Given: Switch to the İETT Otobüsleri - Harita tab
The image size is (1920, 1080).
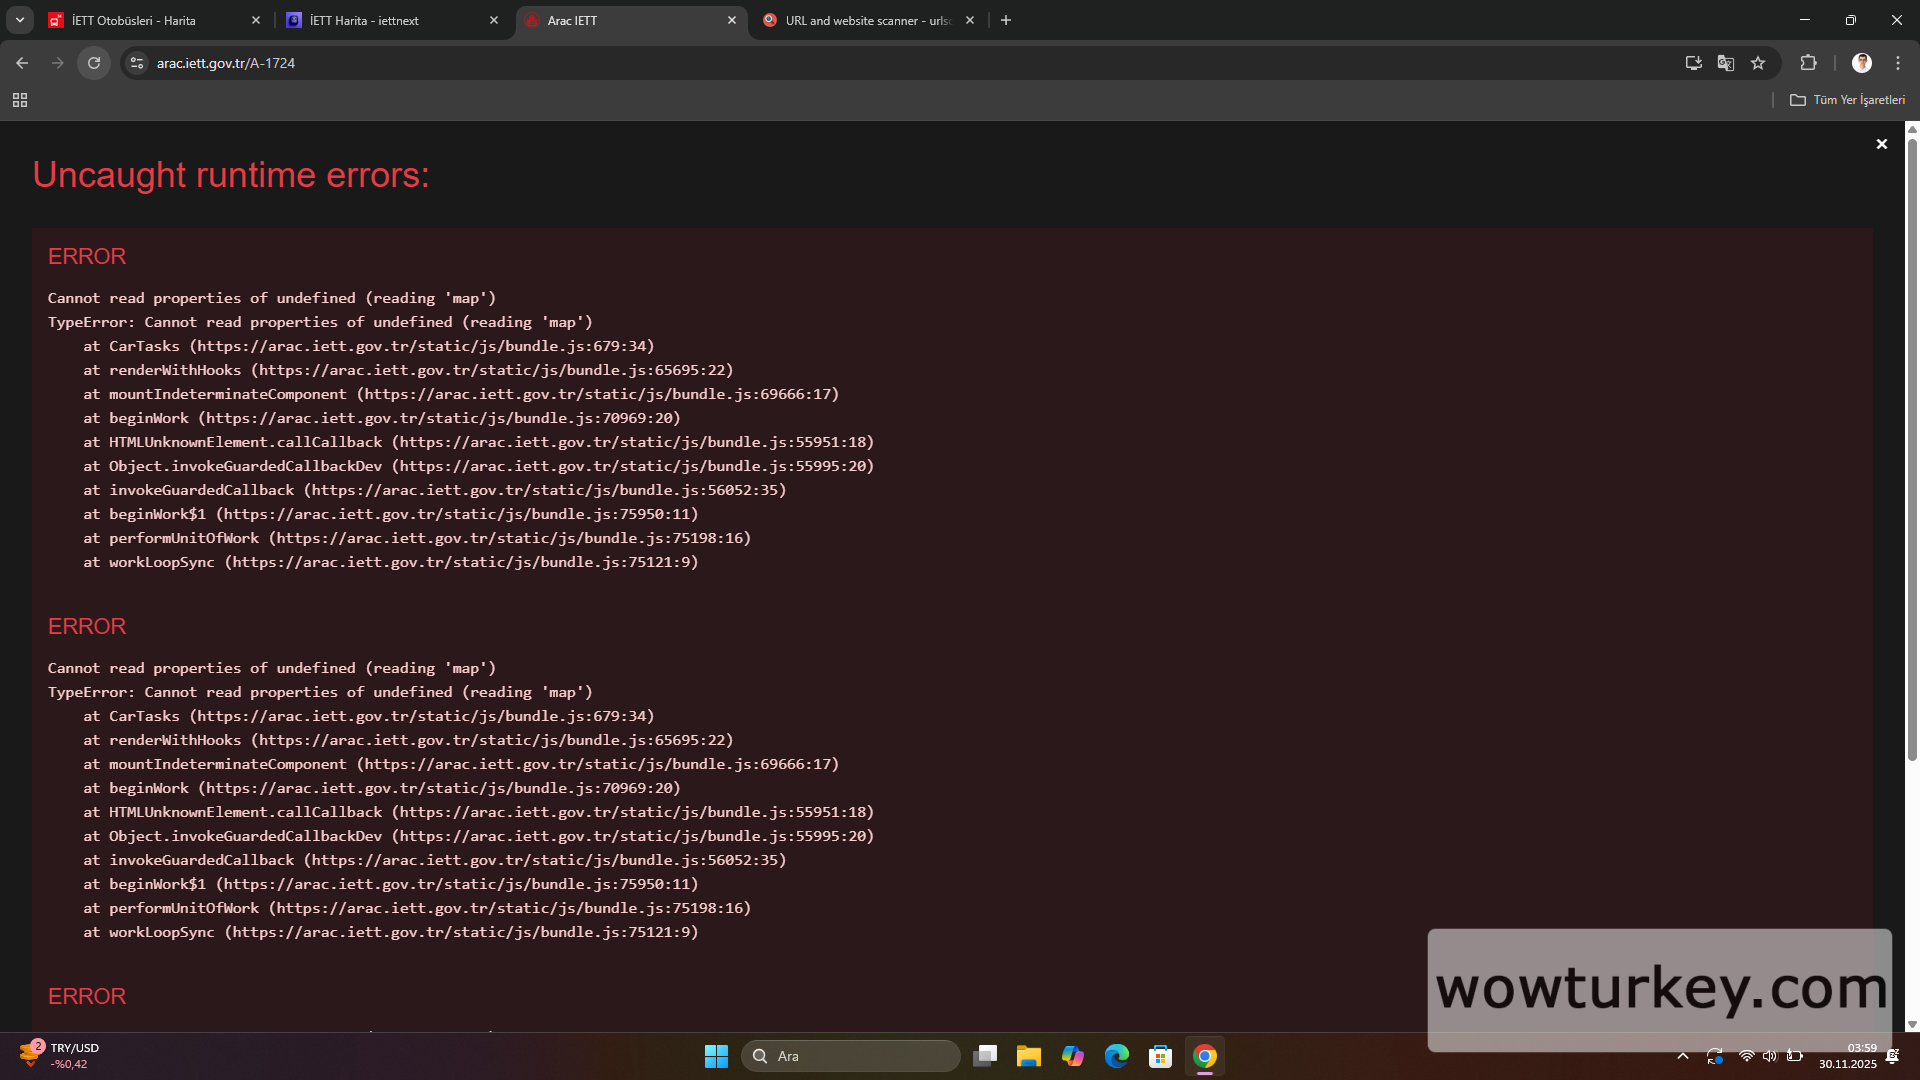Looking at the screenshot, I should [150, 20].
